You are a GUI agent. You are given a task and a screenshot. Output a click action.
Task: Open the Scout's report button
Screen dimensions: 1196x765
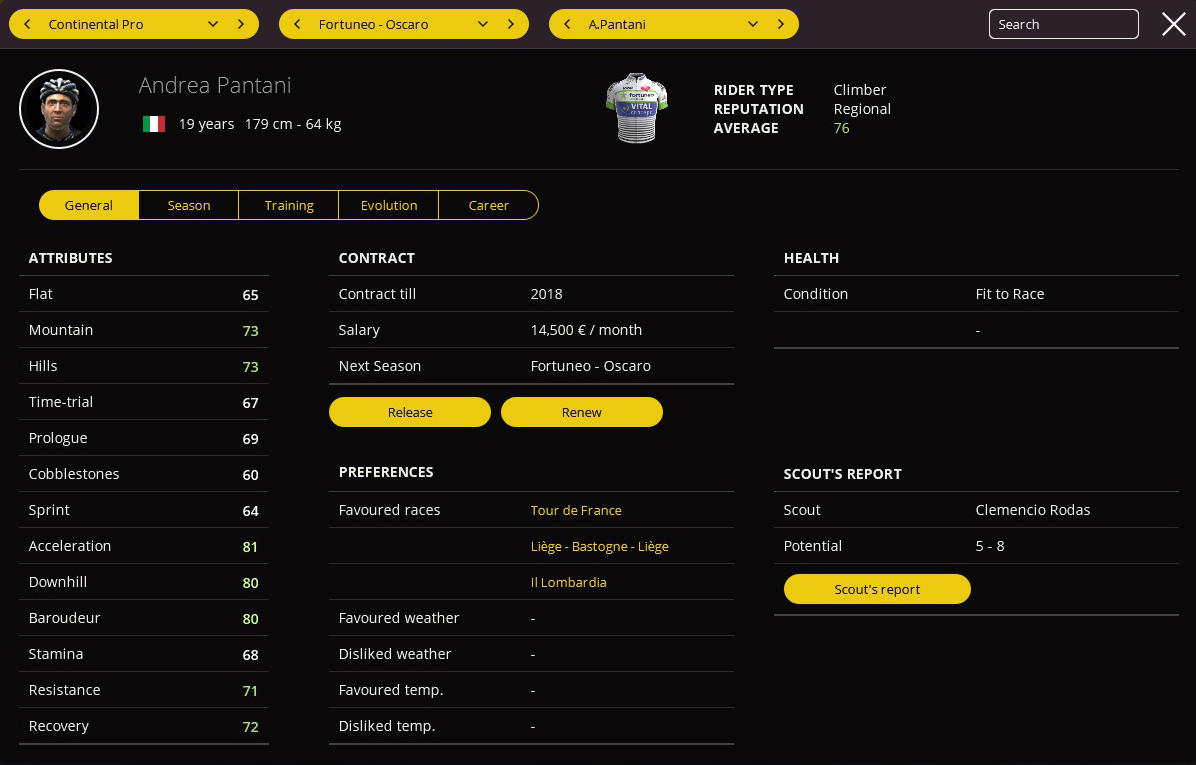[877, 589]
